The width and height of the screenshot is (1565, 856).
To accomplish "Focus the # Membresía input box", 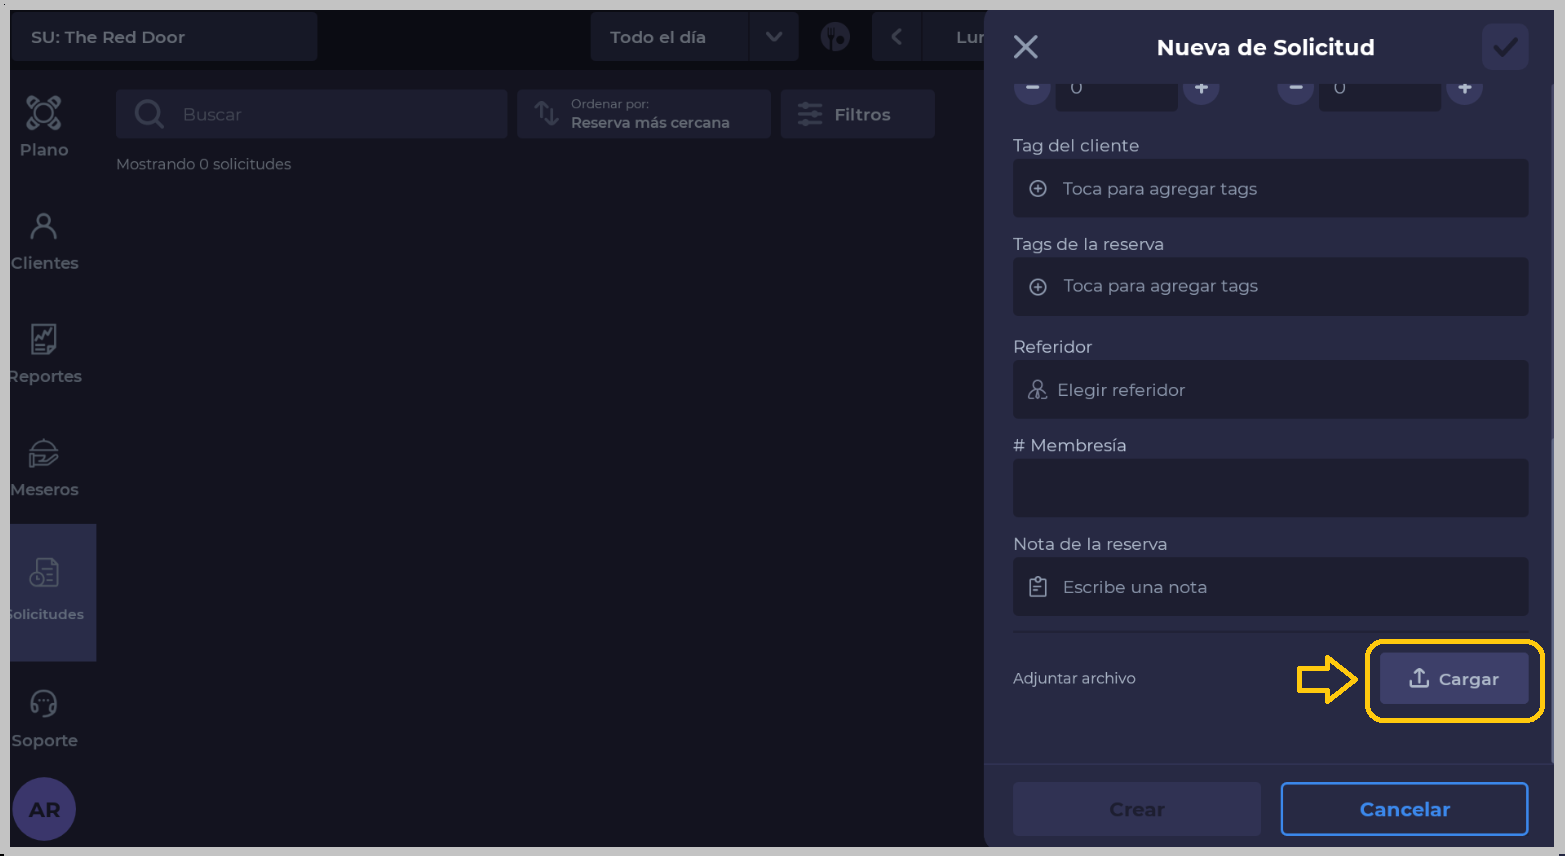I will tap(1270, 488).
